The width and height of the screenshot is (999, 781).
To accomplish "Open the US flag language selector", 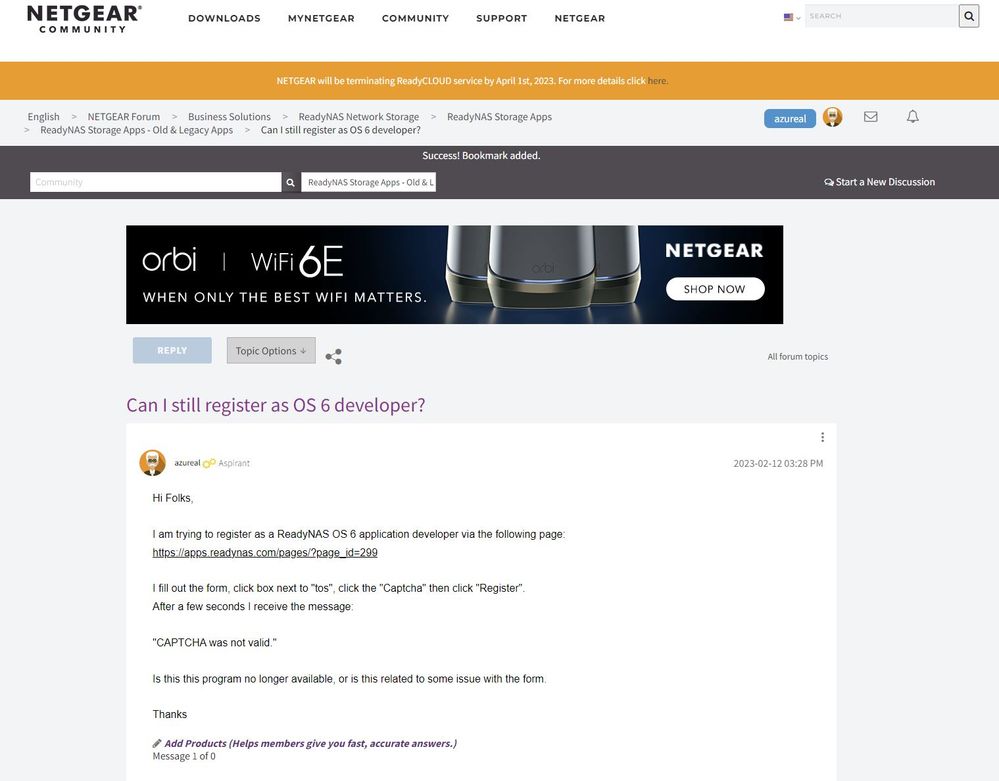I will 792,17.
